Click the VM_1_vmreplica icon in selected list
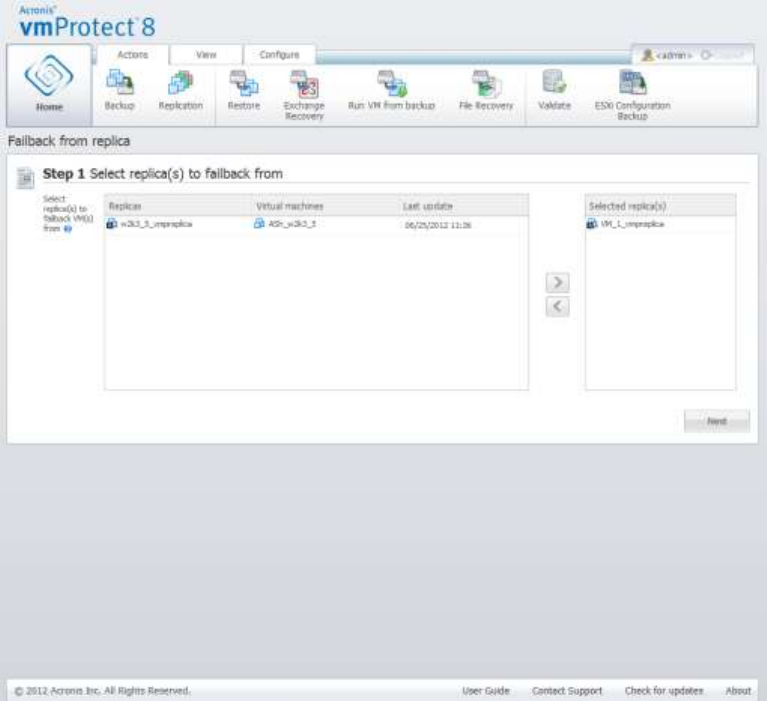 point(591,224)
